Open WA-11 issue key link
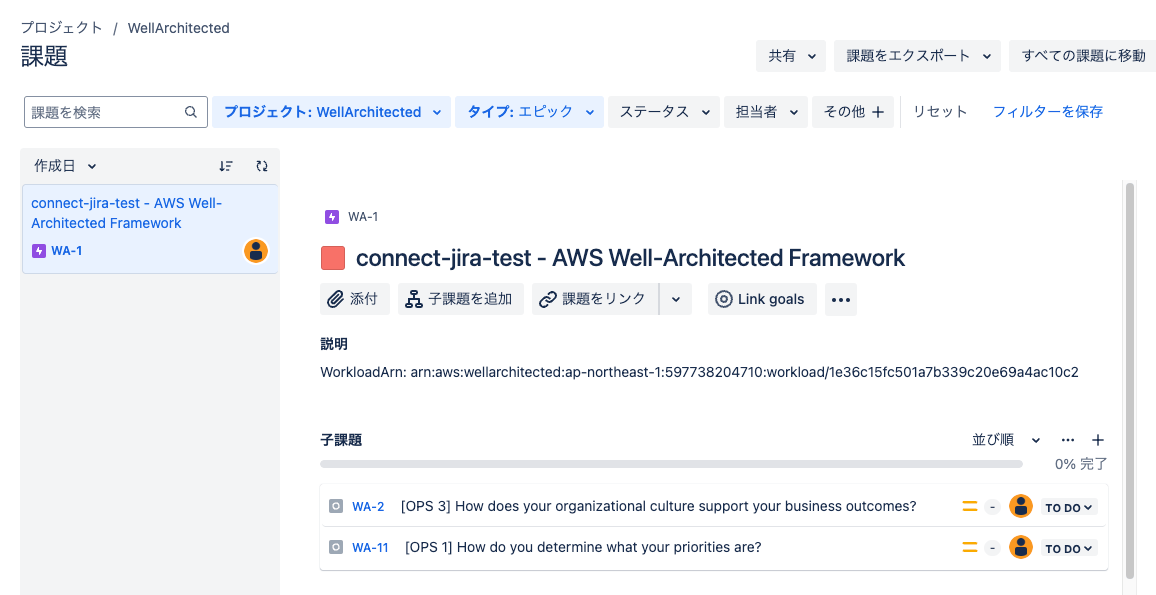 tap(370, 547)
